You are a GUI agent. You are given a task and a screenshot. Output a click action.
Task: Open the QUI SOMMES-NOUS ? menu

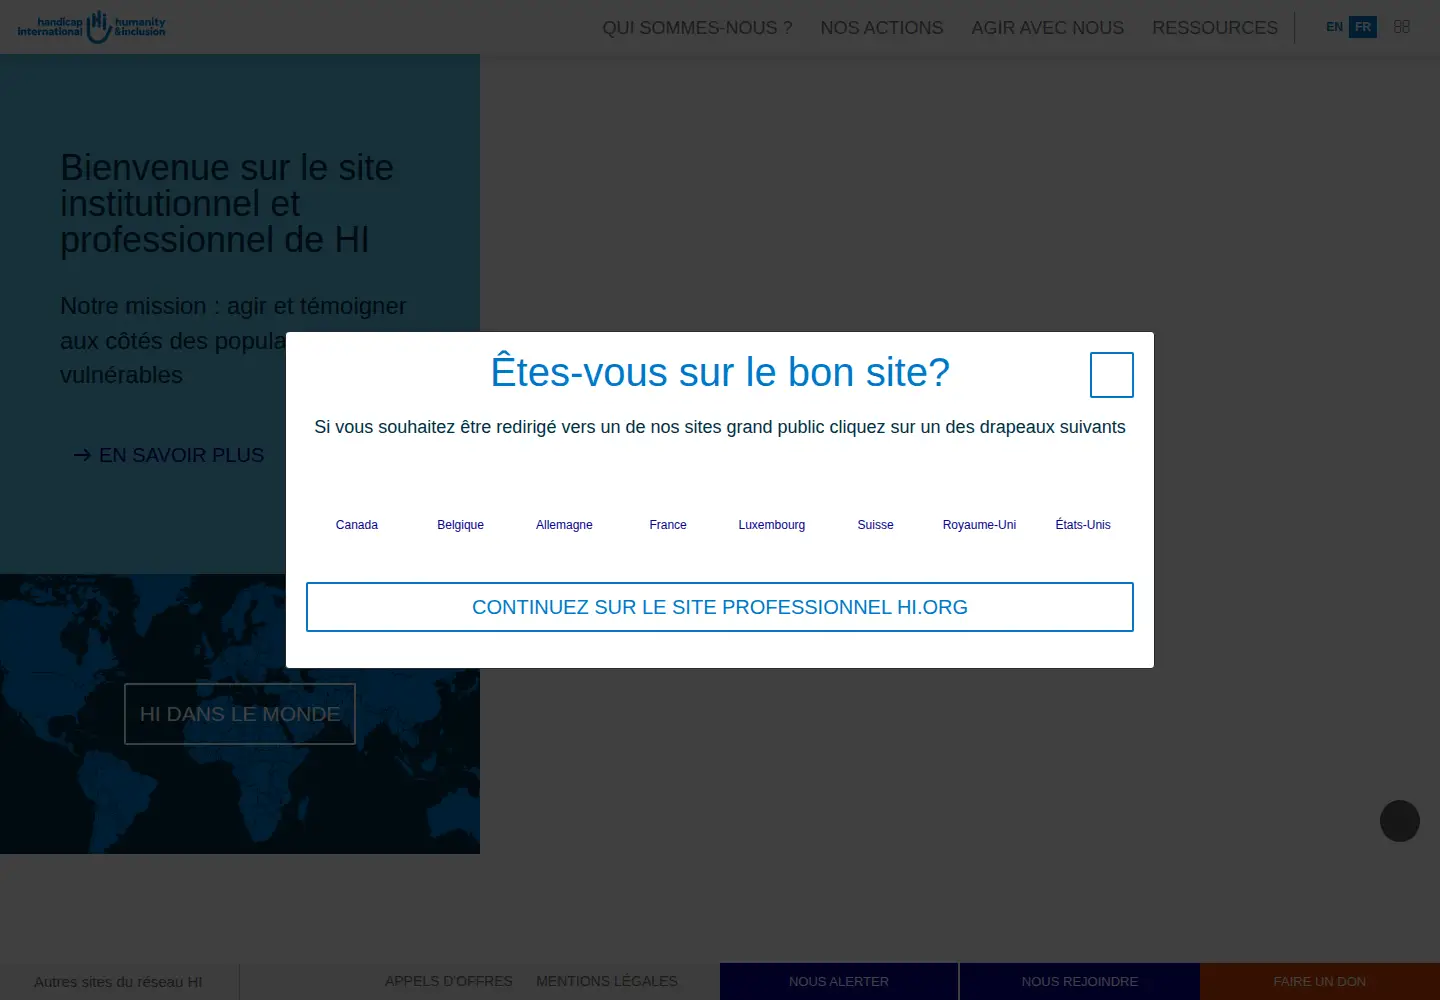(697, 28)
